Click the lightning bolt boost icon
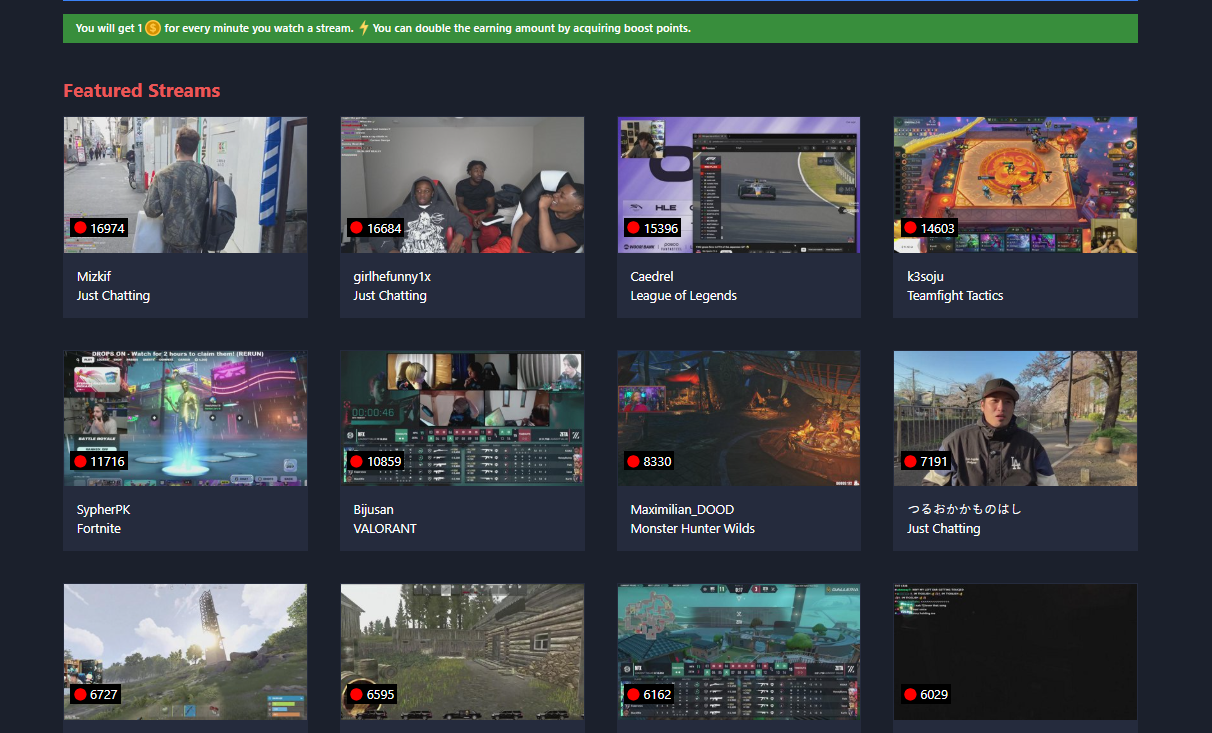1212x733 pixels. click(x=364, y=28)
